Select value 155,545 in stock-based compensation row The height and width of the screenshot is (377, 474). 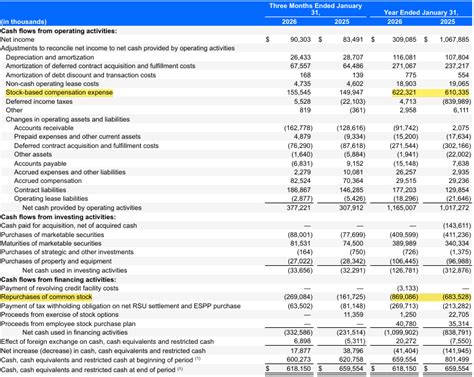(x=299, y=92)
